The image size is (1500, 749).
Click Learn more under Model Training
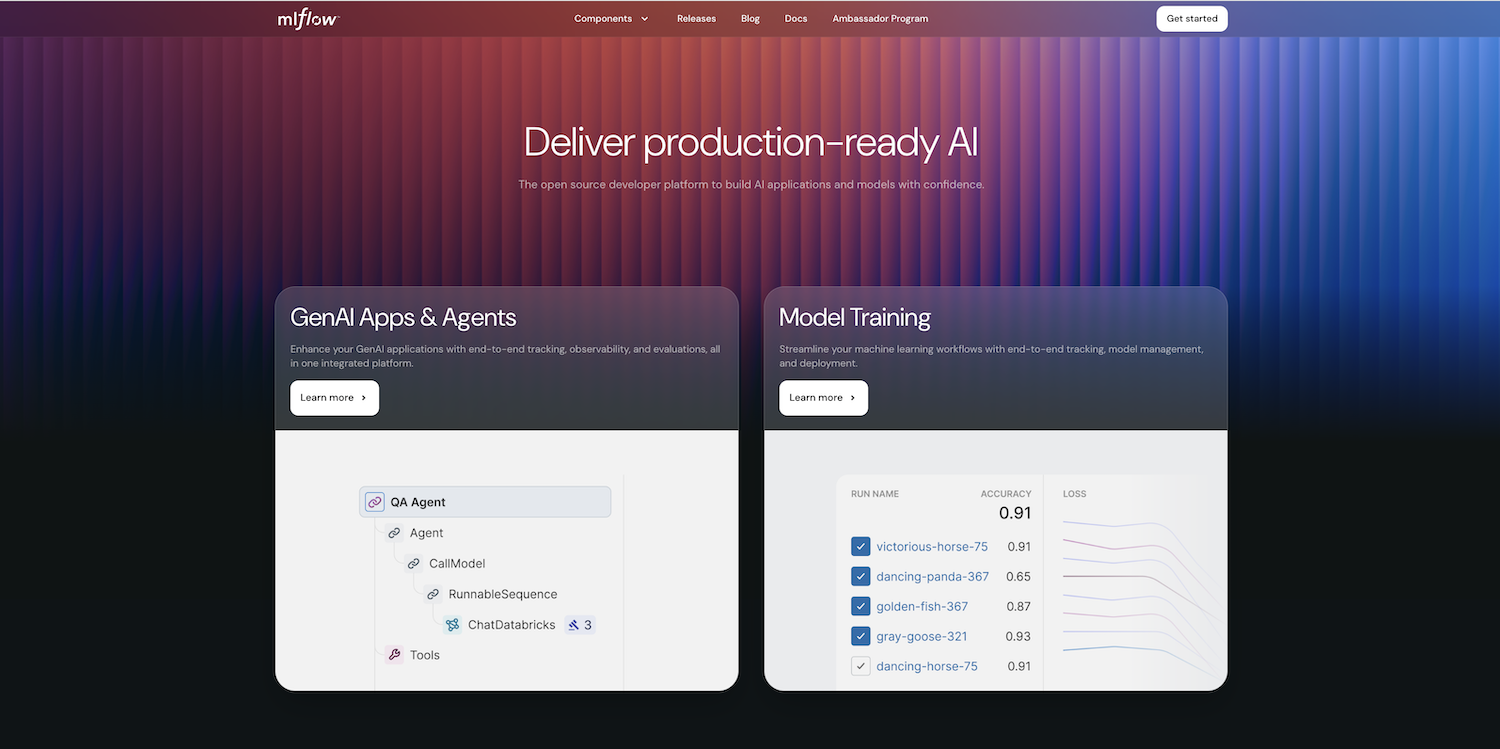(823, 397)
